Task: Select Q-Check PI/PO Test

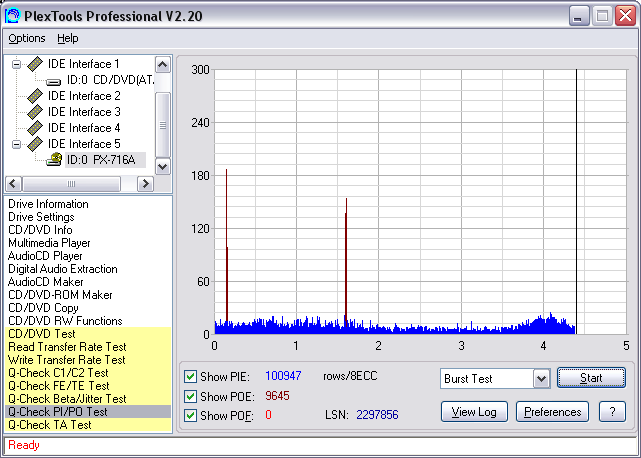Action: pyautogui.click(x=88, y=412)
